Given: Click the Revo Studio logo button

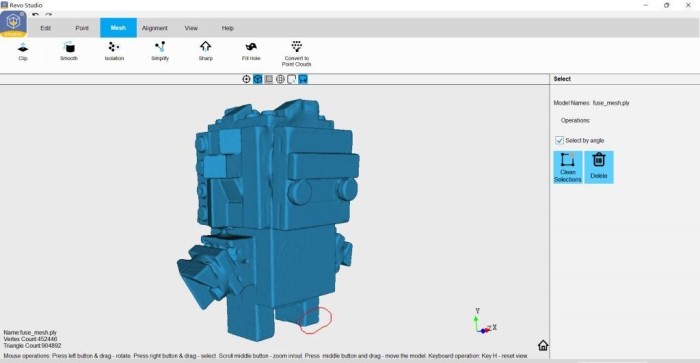Looking at the screenshot, I should 13,24.
